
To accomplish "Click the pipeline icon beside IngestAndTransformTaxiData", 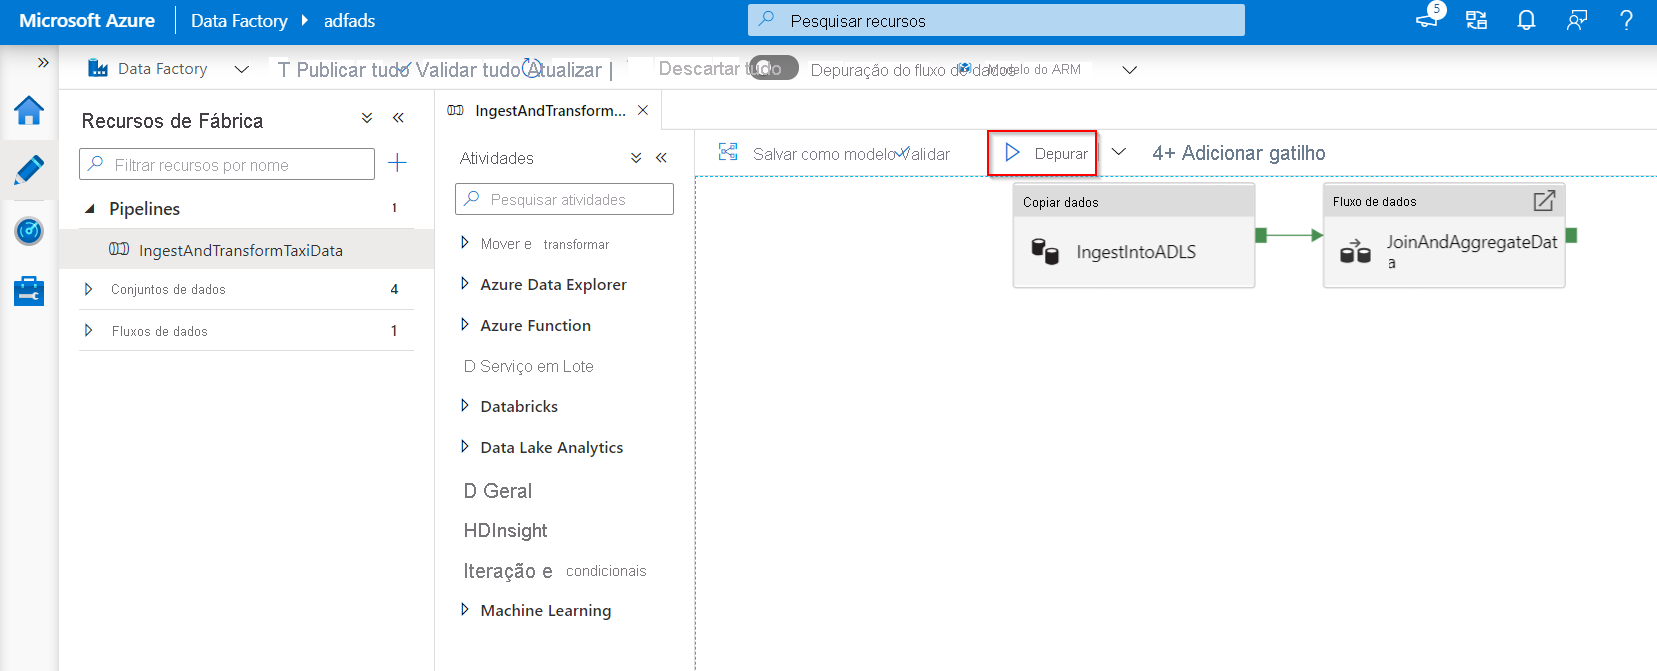I will (x=119, y=249).
